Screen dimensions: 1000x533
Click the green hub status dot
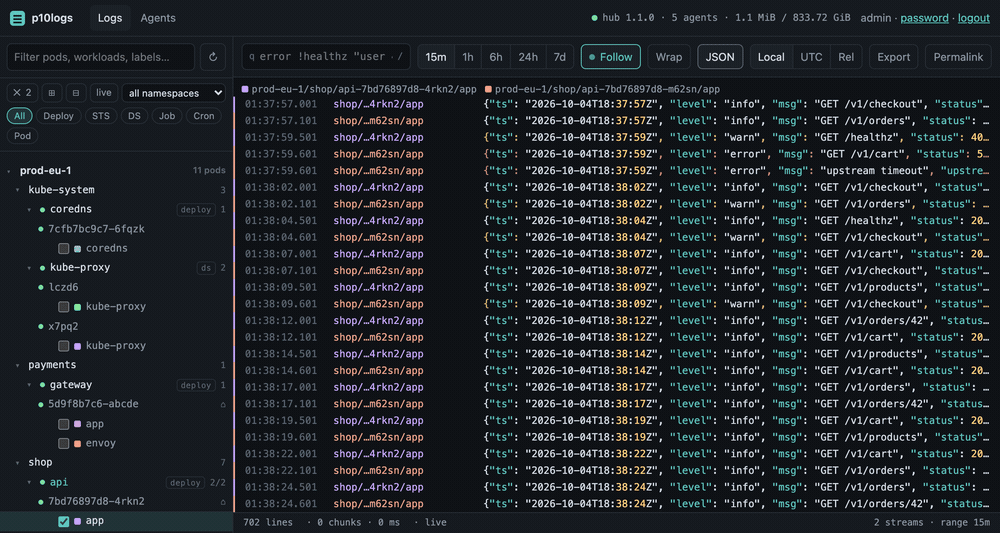pos(594,18)
